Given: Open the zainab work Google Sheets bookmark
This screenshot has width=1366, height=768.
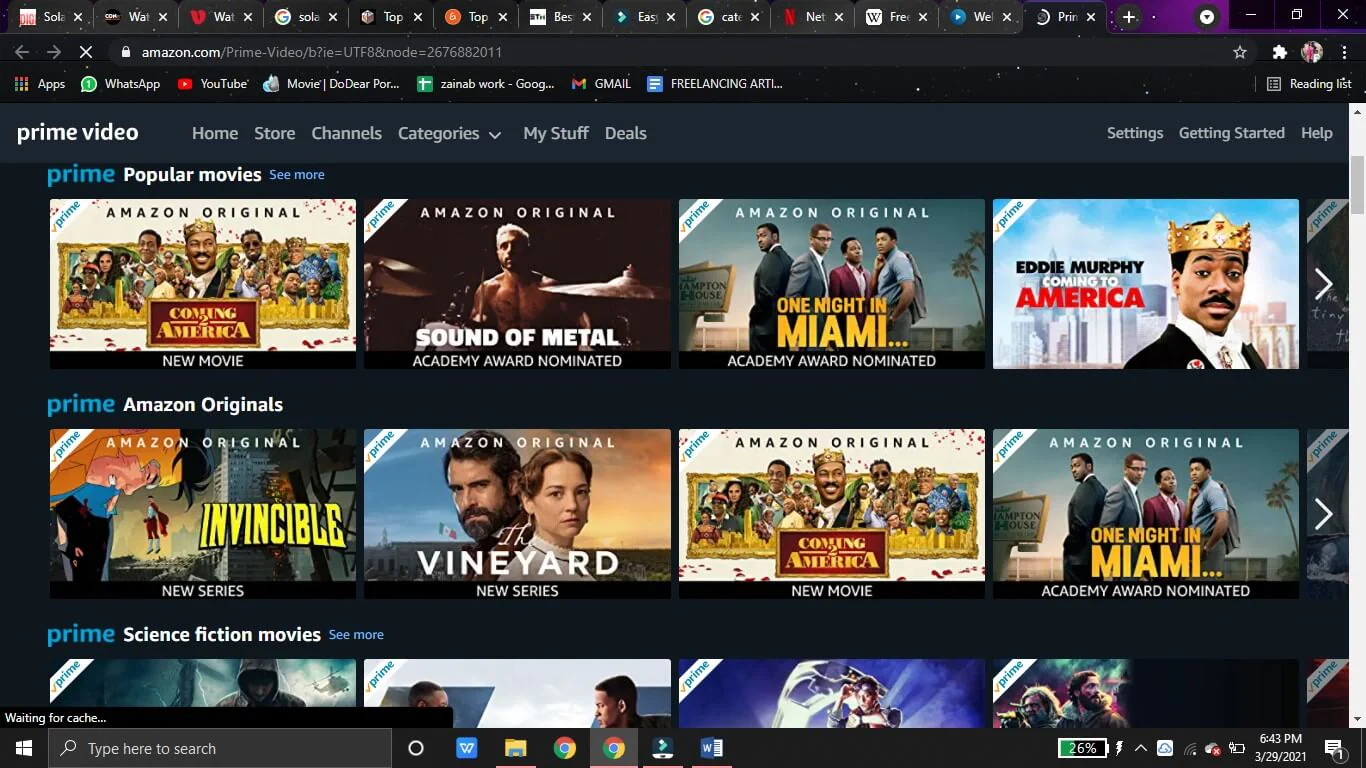Looking at the screenshot, I should click(485, 84).
